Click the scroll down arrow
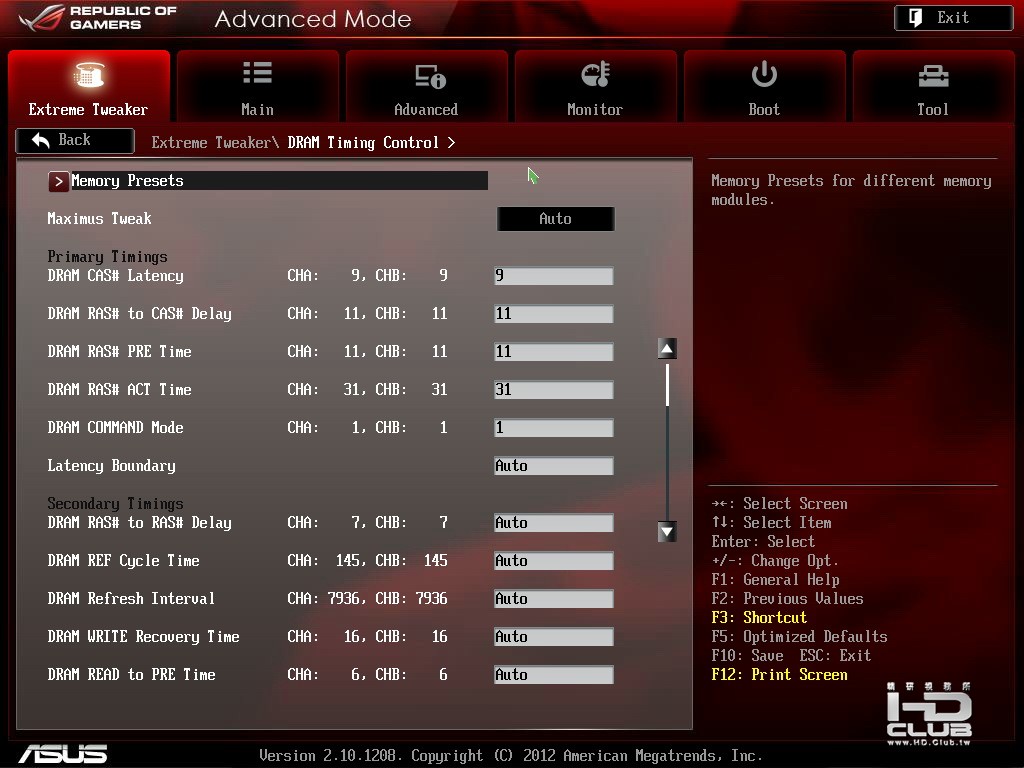1024x768 pixels. (x=667, y=532)
